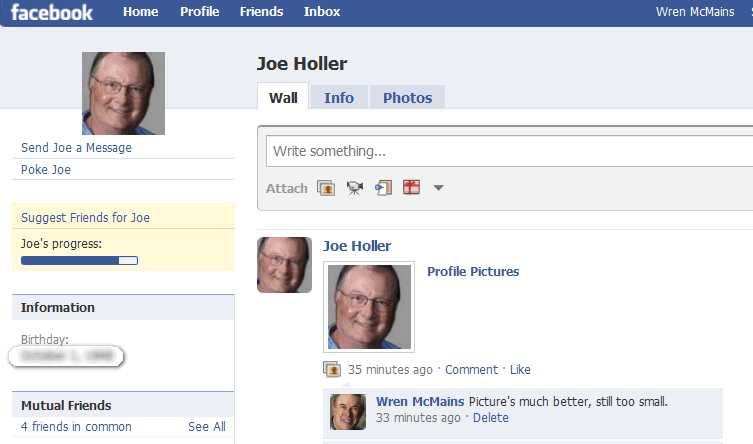This screenshot has height=444, width=753.
Task: Click the Mutual Friends section header
Action: 123,405
